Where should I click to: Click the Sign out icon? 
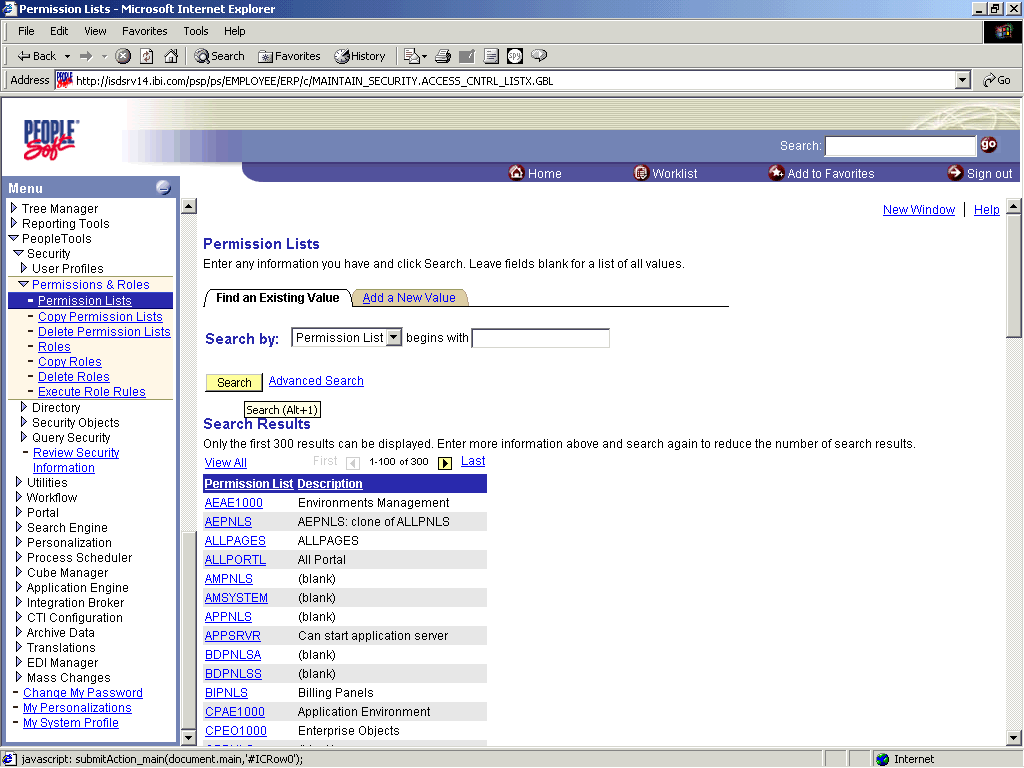coord(955,172)
